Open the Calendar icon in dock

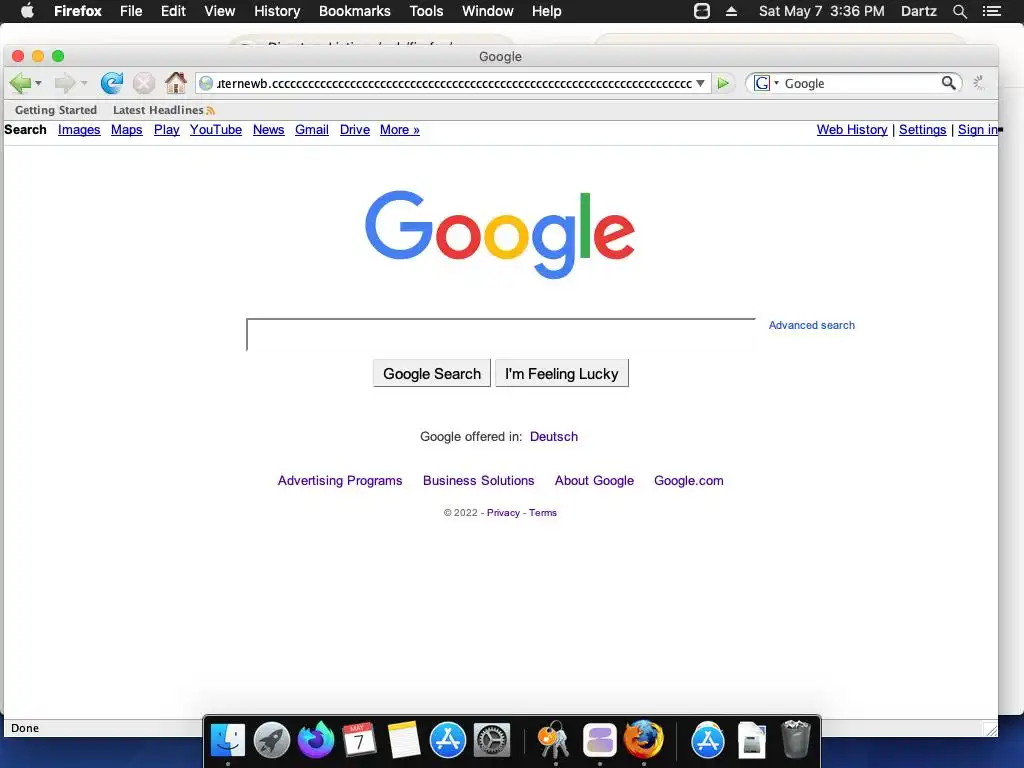pyautogui.click(x=359, y=741)
